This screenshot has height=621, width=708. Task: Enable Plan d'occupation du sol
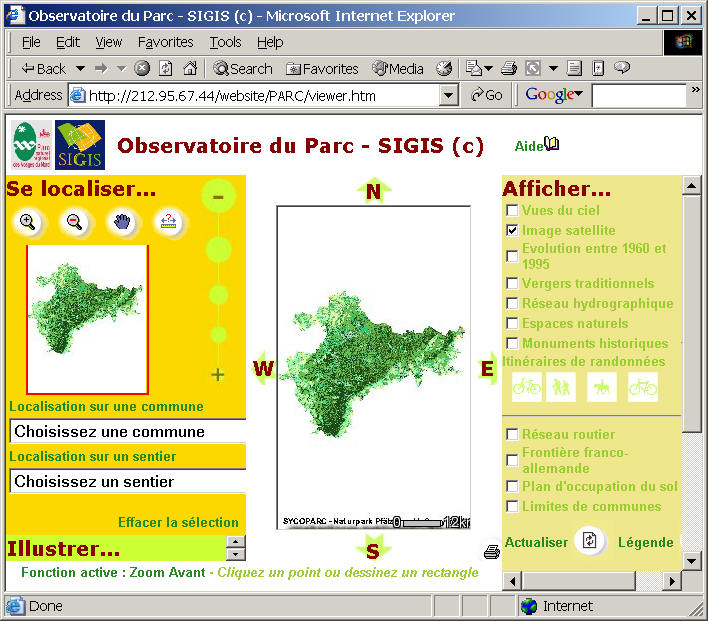(x=512, y=486)
